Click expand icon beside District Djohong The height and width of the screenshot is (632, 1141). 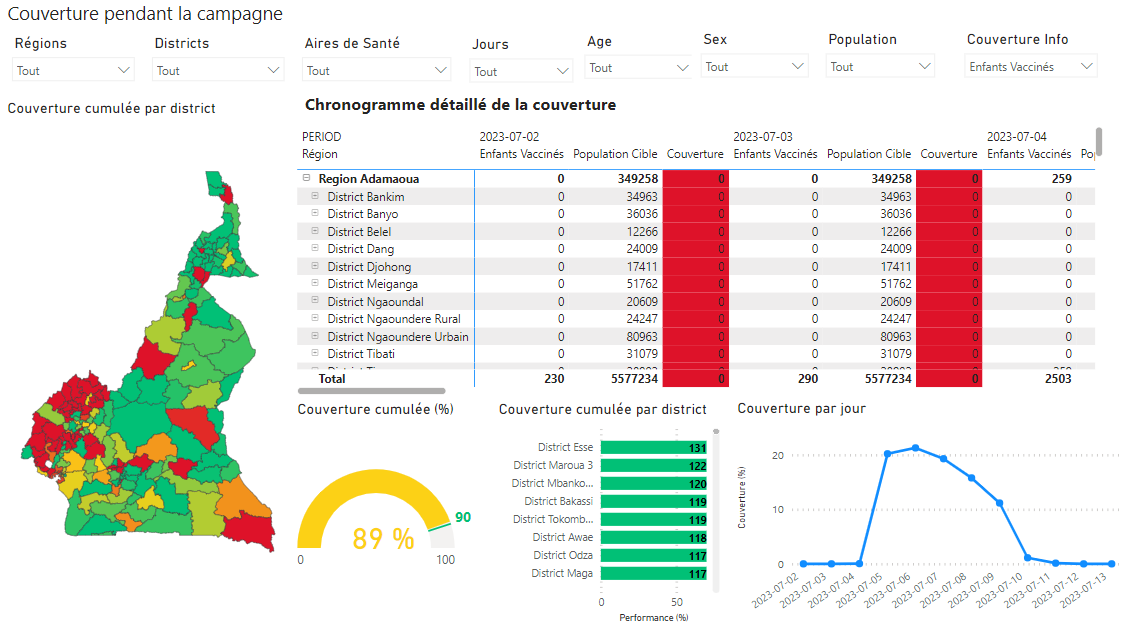pyautogui.click(x=315, y=266)
